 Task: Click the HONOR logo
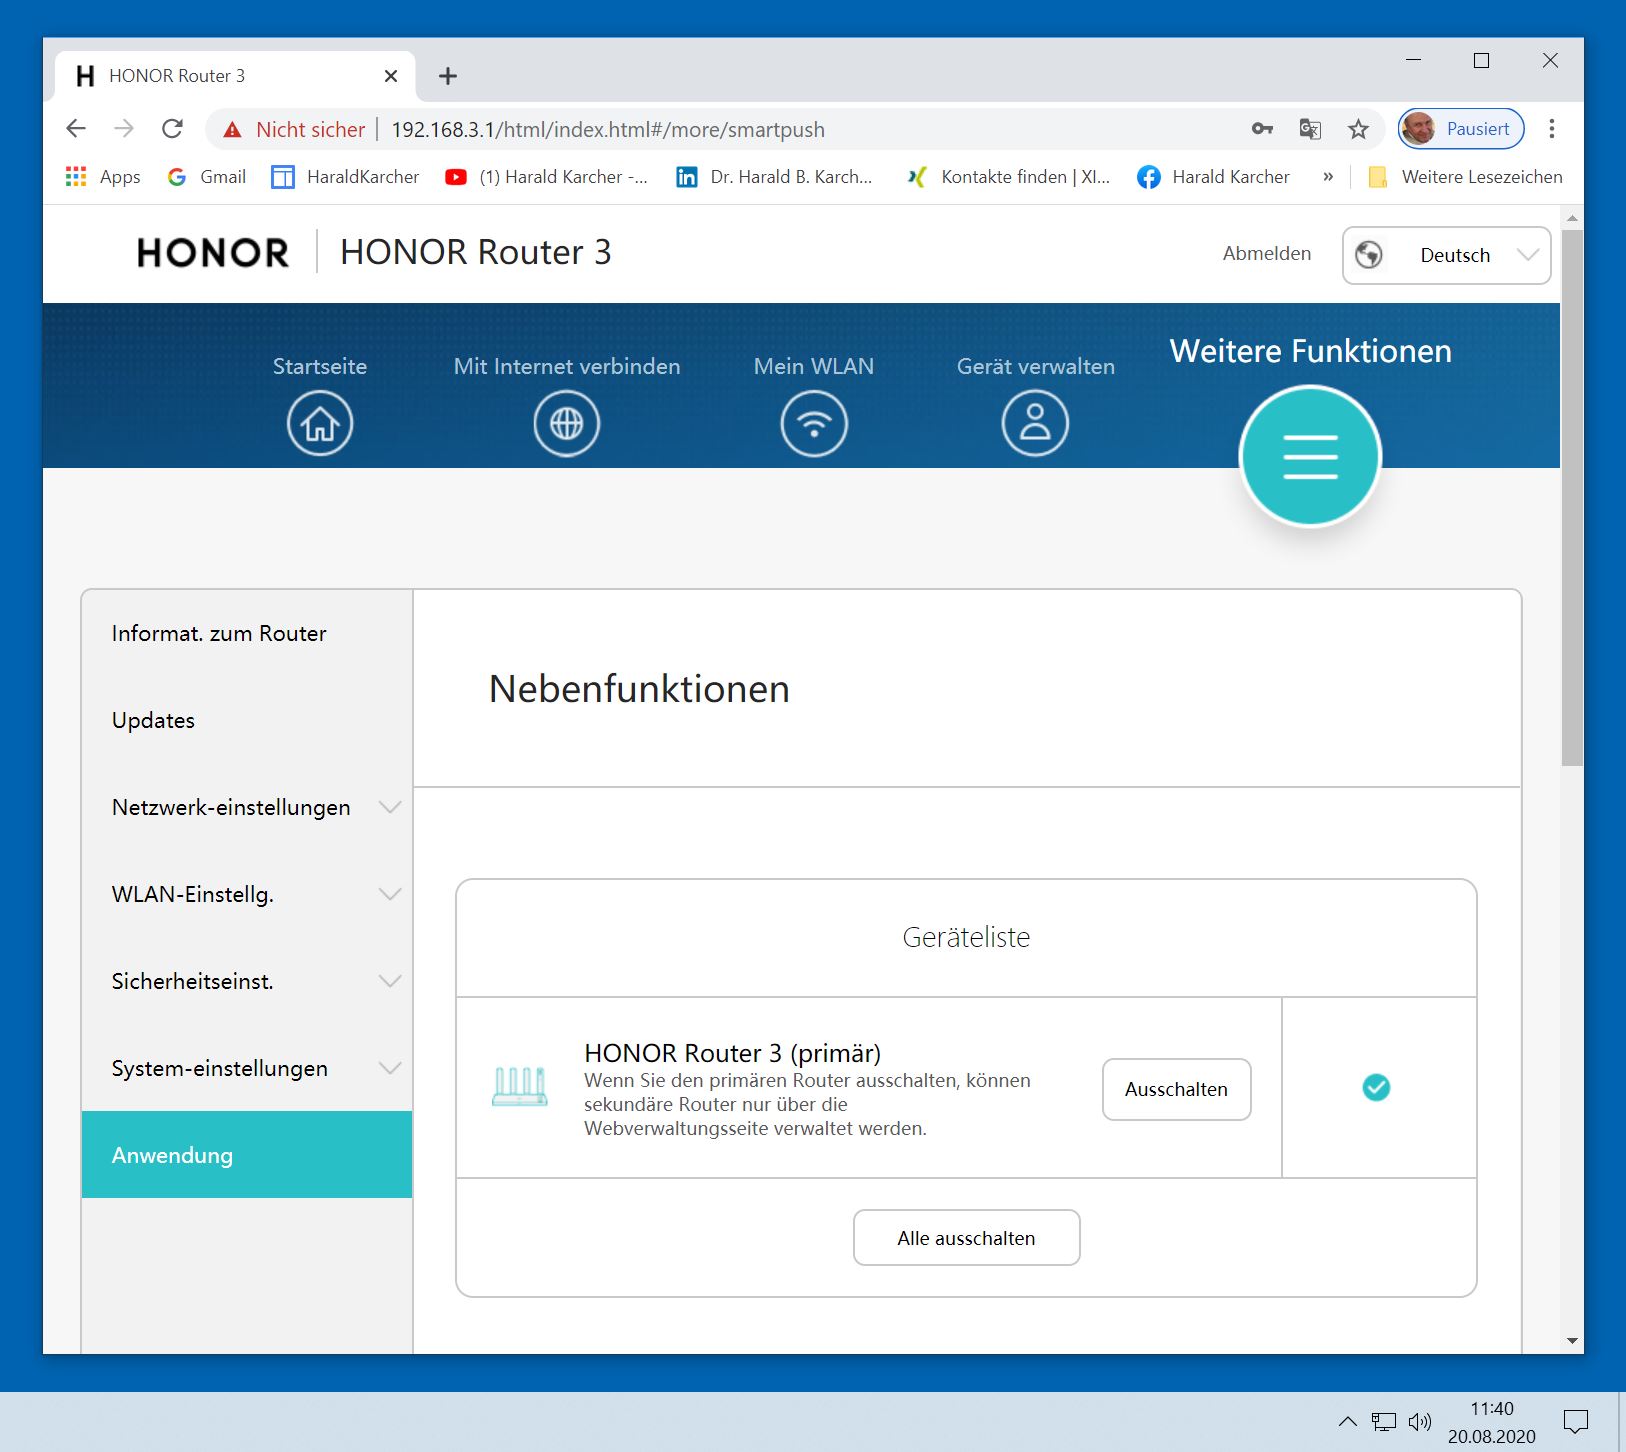pyautogui.click(x=213, y=253)
